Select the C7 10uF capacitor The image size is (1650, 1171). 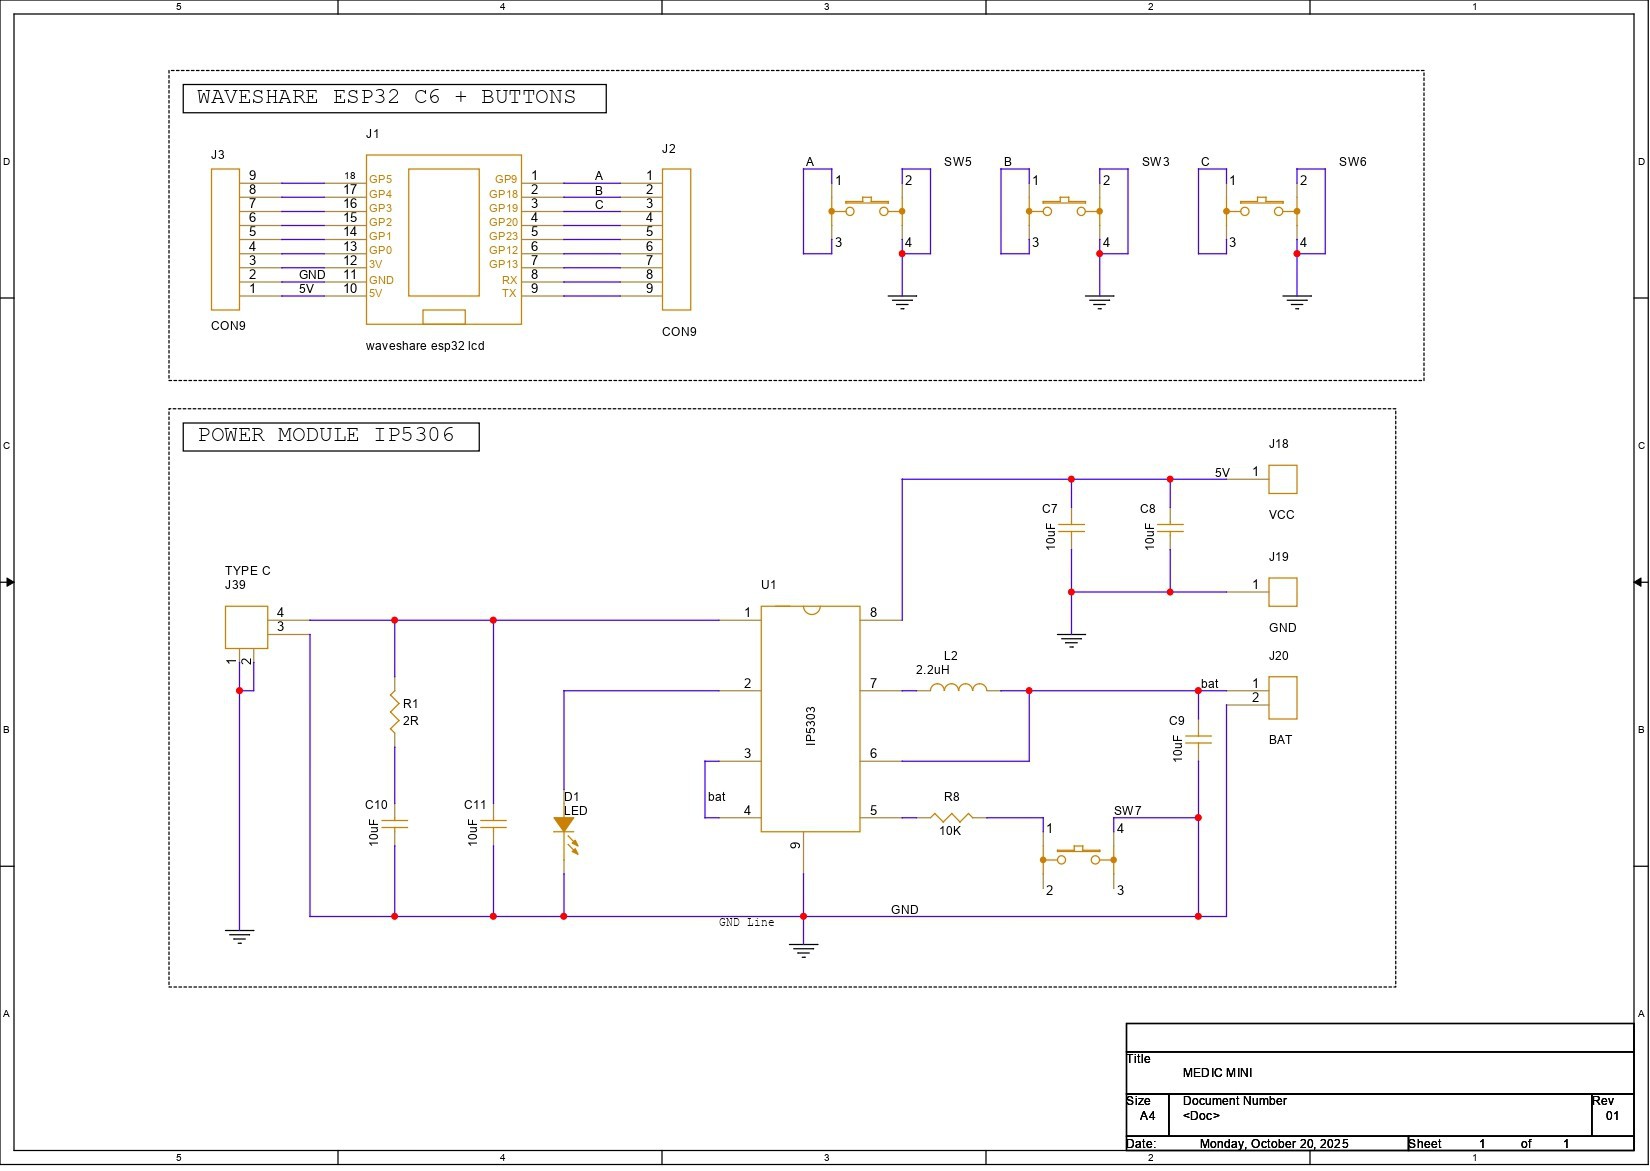click(x=1071, y=527)
